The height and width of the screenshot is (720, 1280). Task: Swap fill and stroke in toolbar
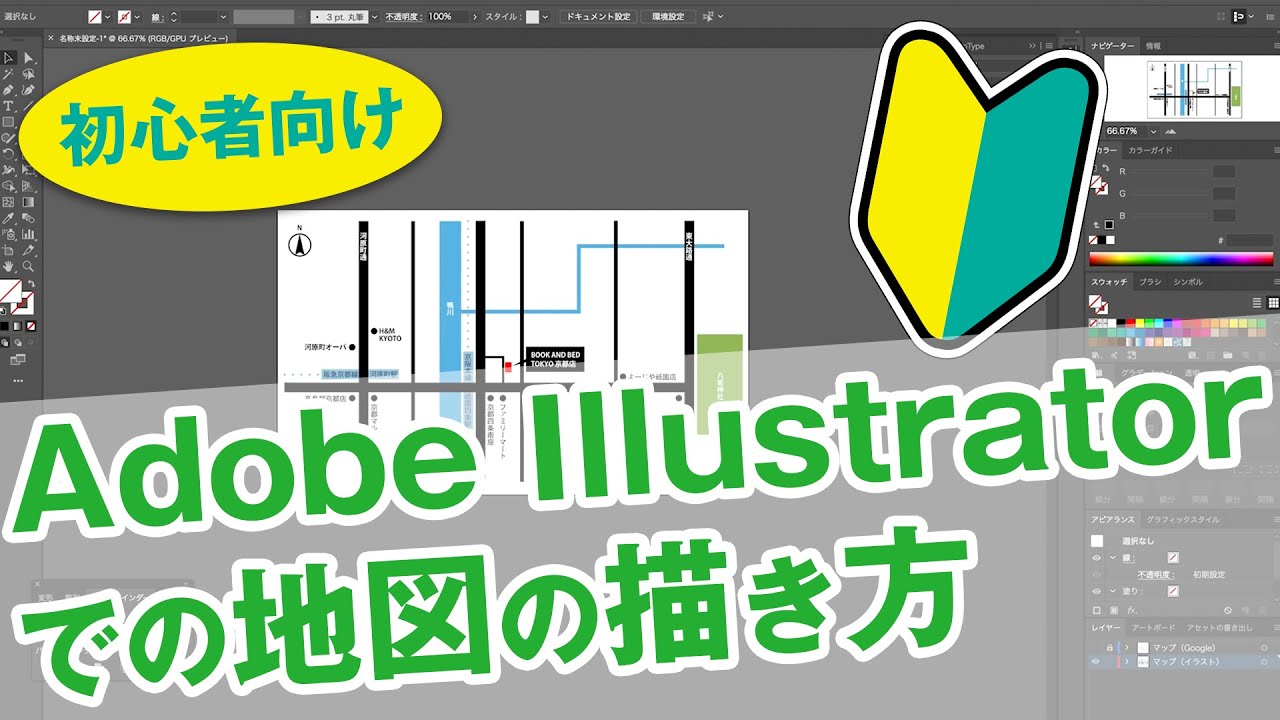[29, 283]
